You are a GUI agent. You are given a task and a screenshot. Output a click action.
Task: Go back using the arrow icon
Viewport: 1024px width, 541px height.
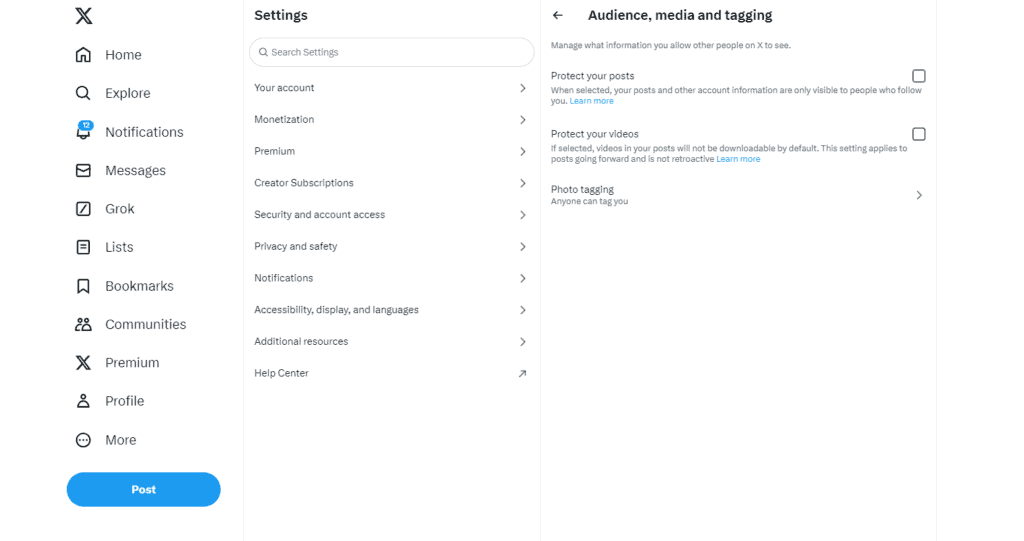click(558, 16)
